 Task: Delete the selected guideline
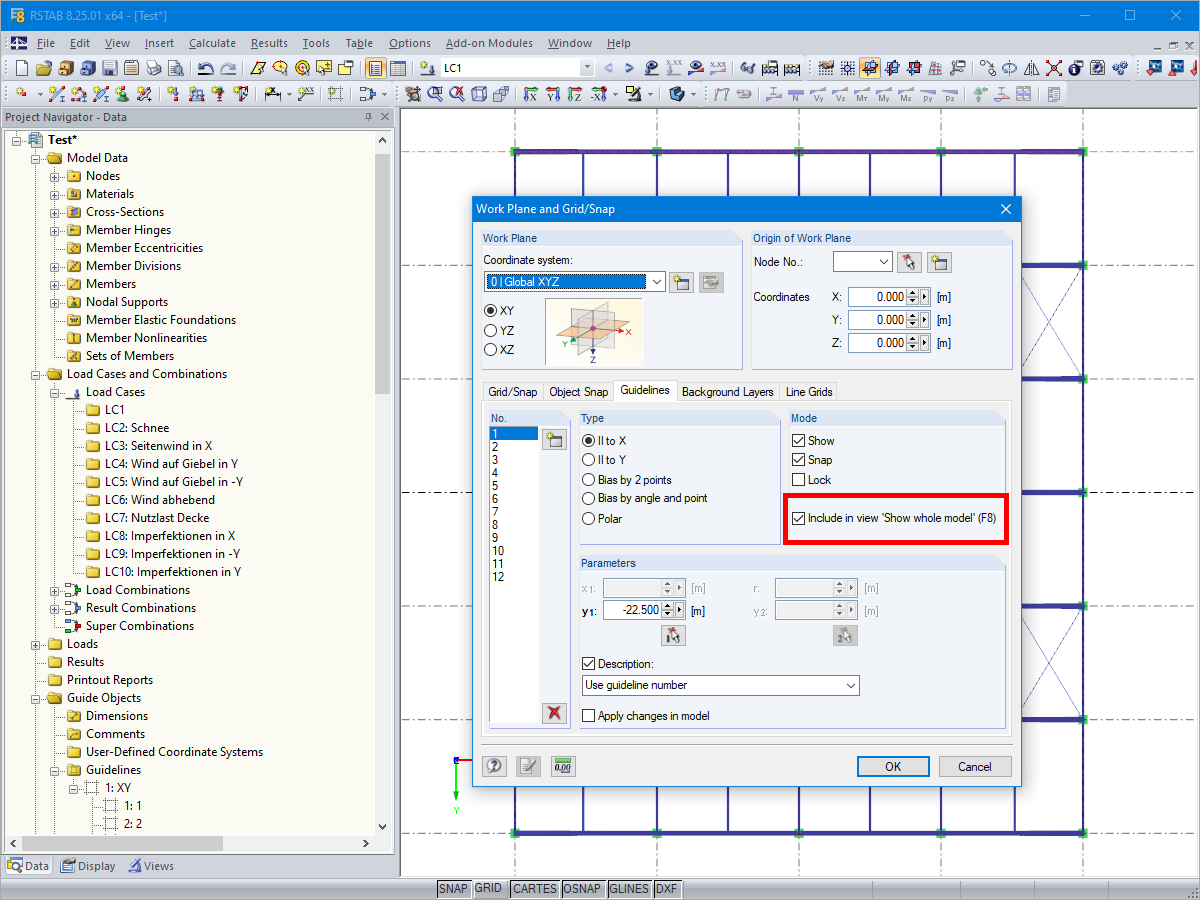click(554, 713)
